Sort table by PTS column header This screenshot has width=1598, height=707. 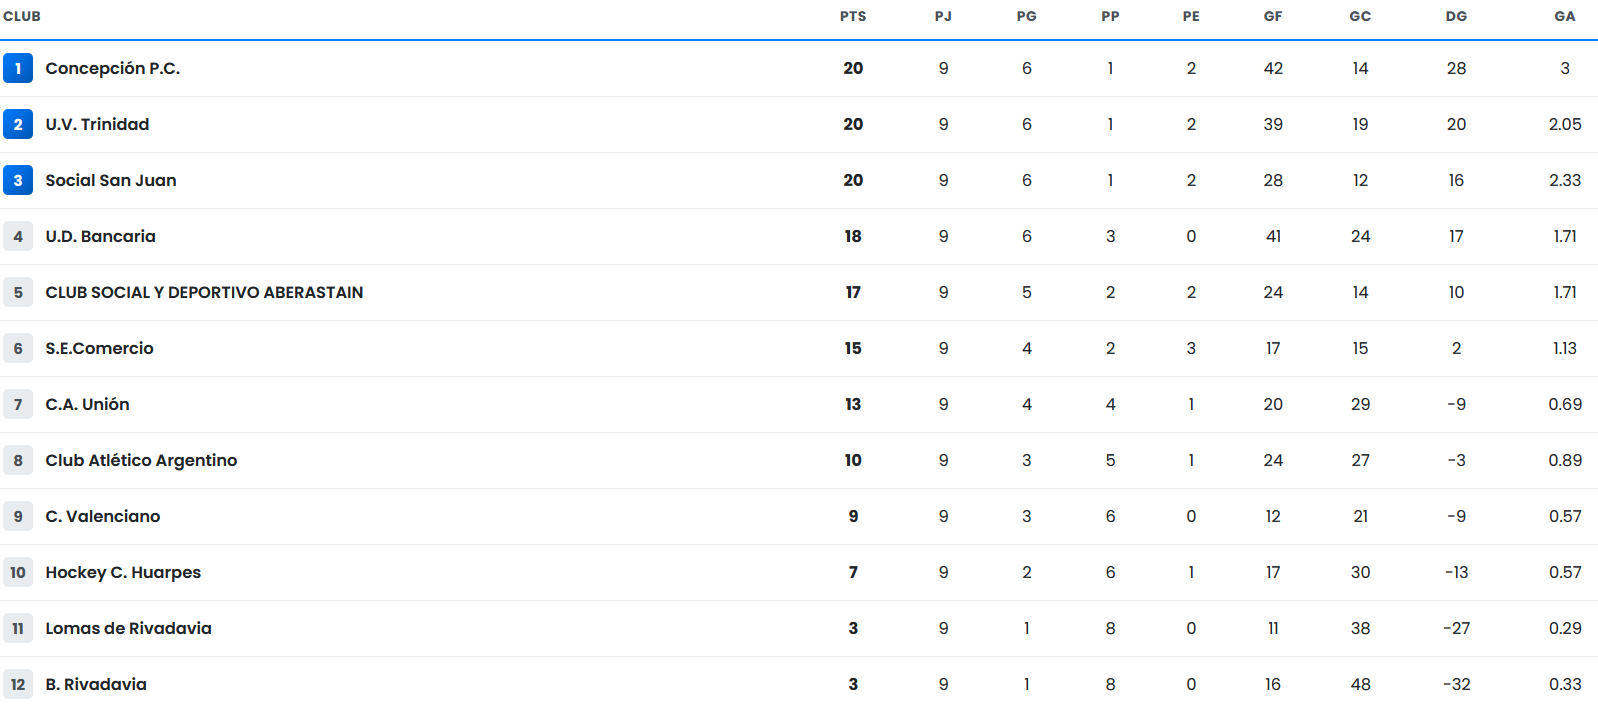coord(853,16)
